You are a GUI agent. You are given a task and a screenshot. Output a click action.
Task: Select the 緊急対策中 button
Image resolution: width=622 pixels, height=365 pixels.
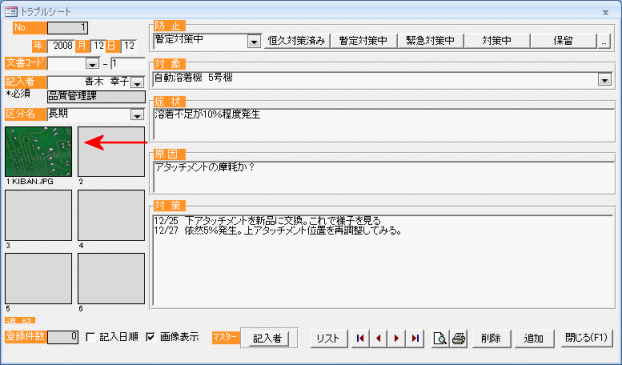pyautogui.click(x=430, y=40)
